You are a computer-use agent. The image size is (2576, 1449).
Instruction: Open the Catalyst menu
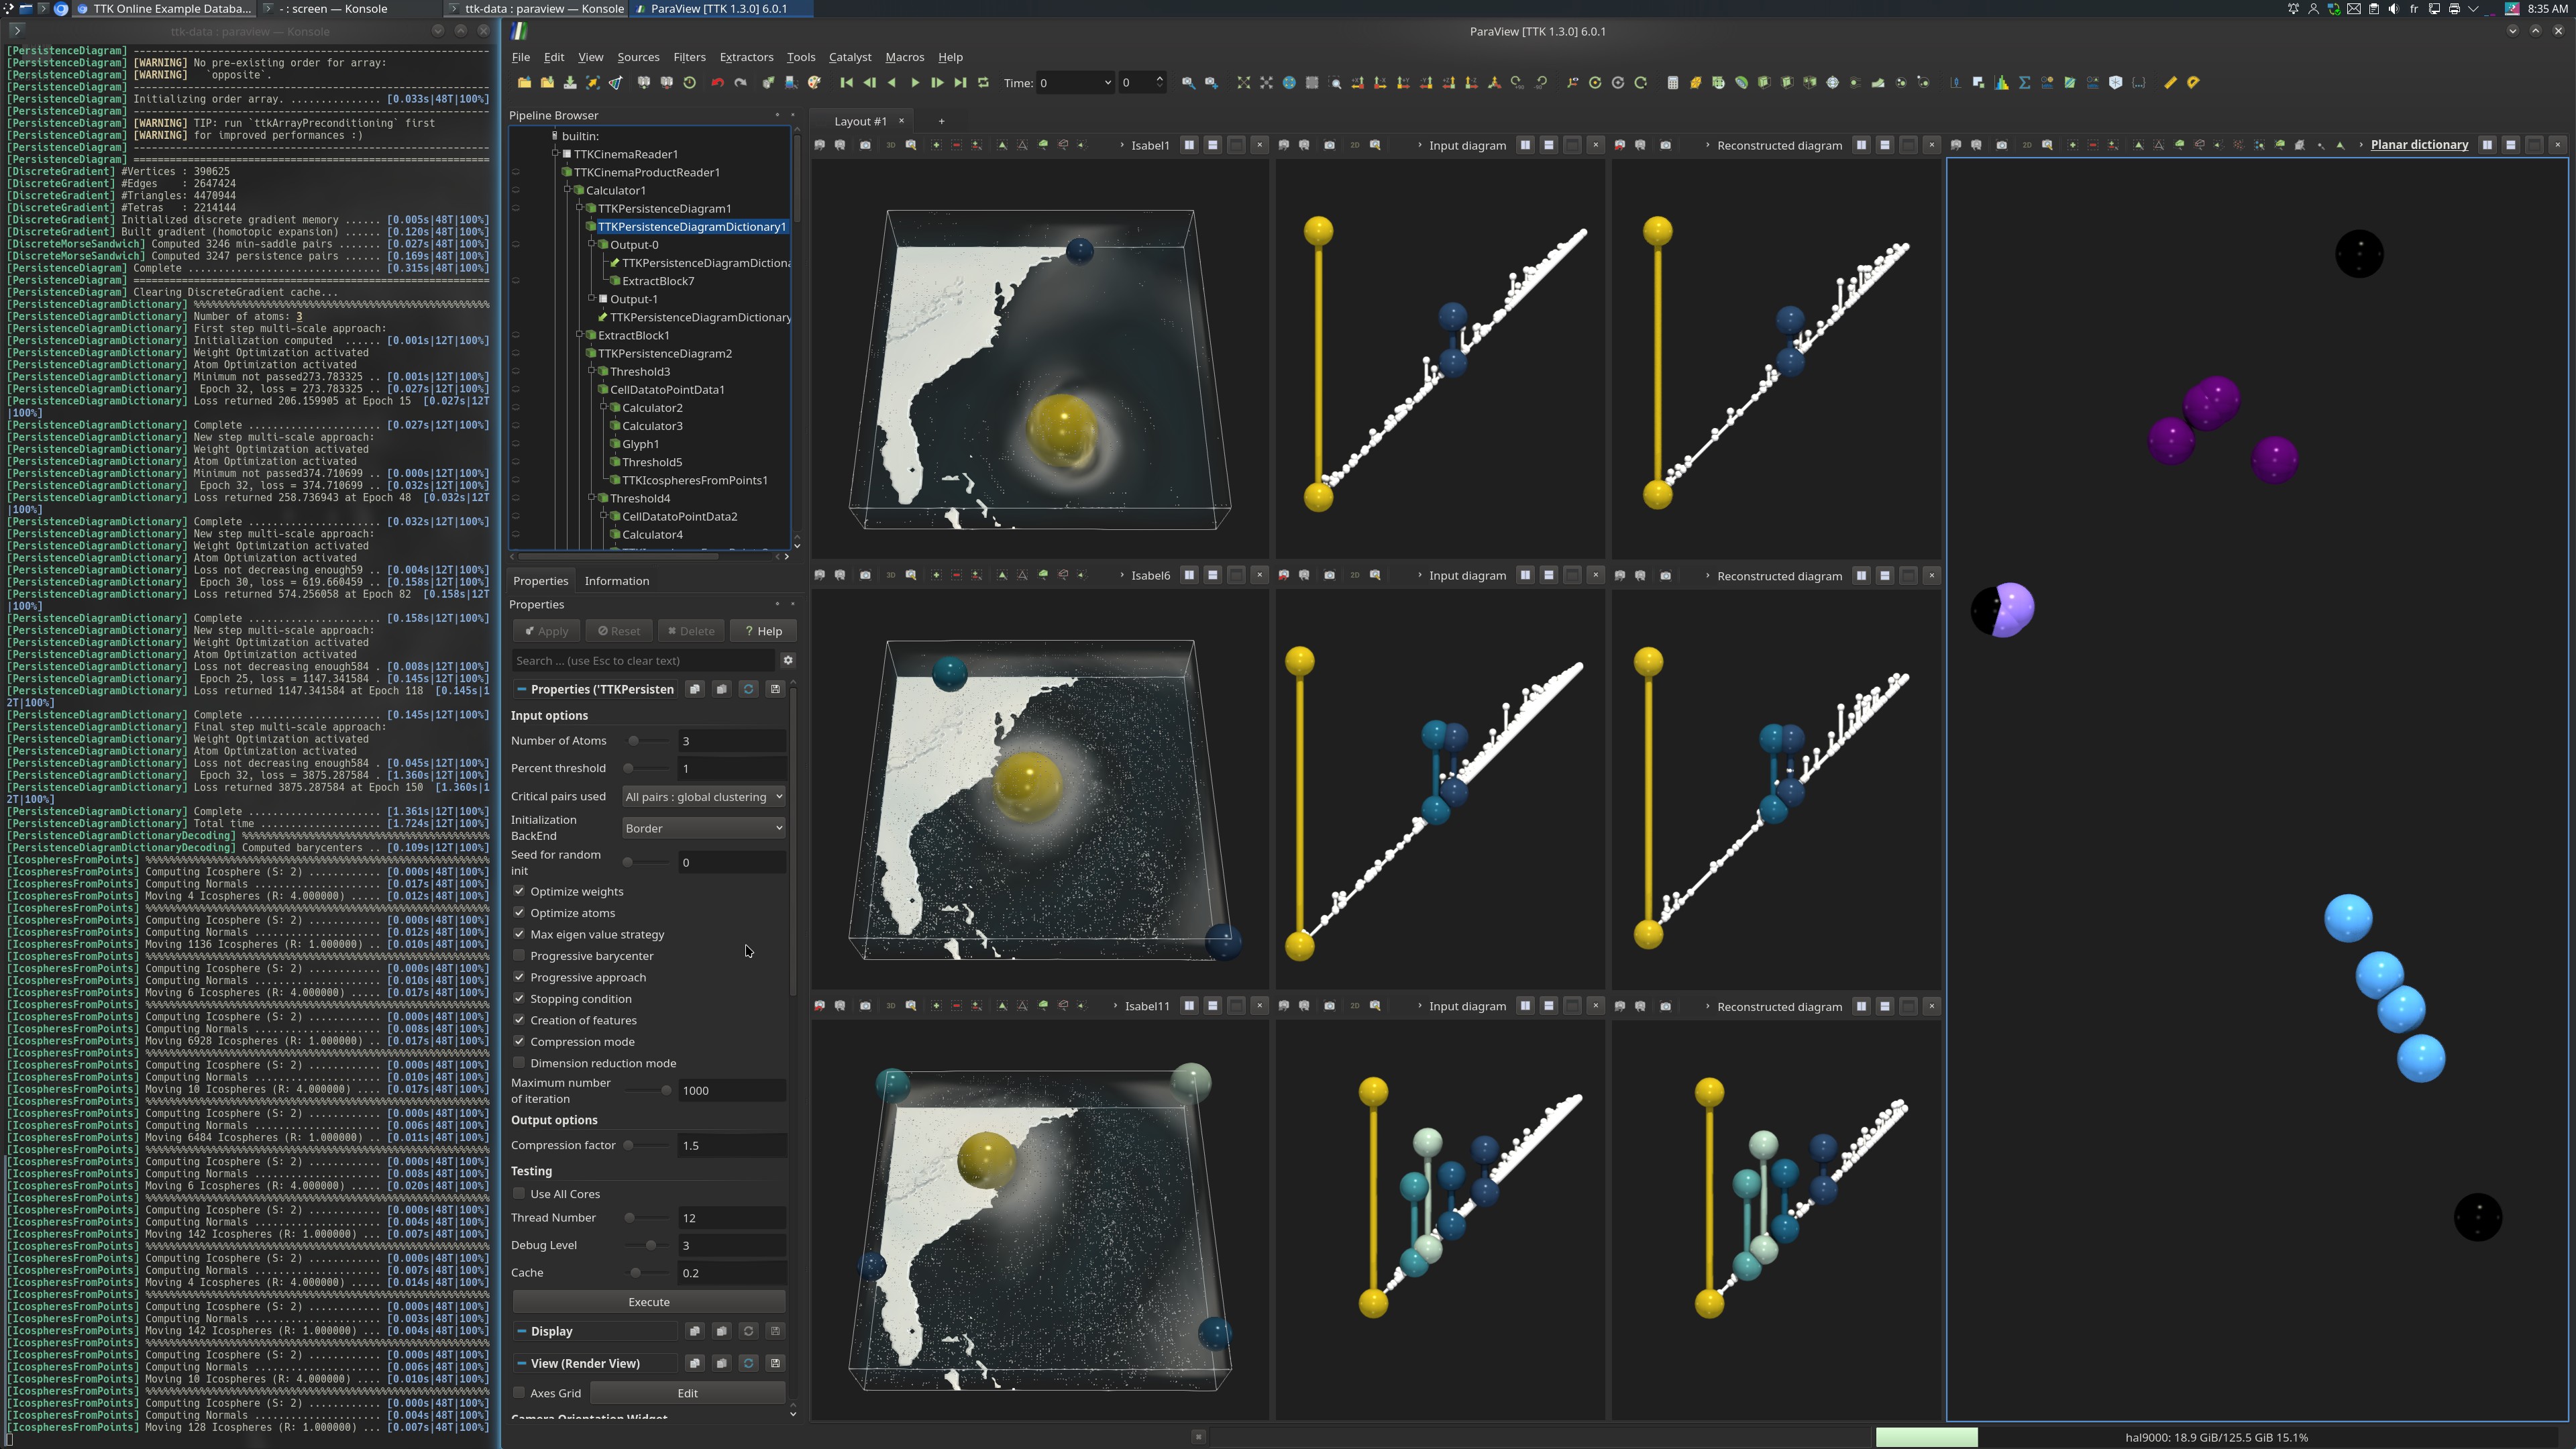point(850,57)
